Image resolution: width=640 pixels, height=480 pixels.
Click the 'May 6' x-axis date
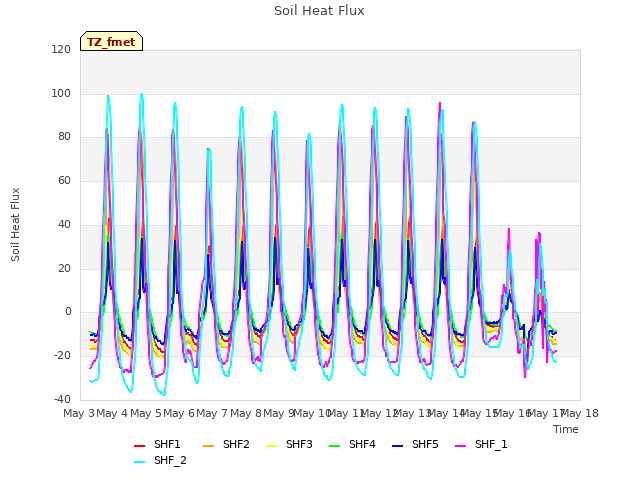[x=179, y=413]
